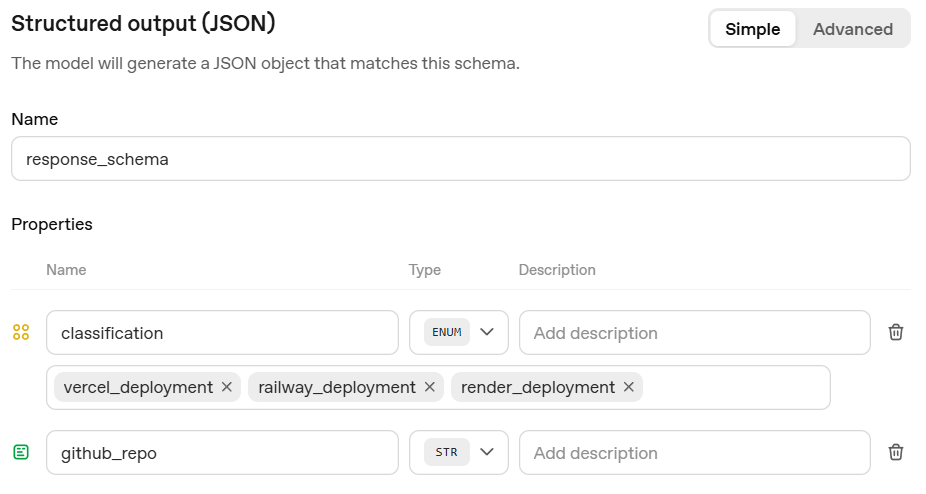
Task: Remove the vercel_deployment enum value
Action: pos(227,387)
